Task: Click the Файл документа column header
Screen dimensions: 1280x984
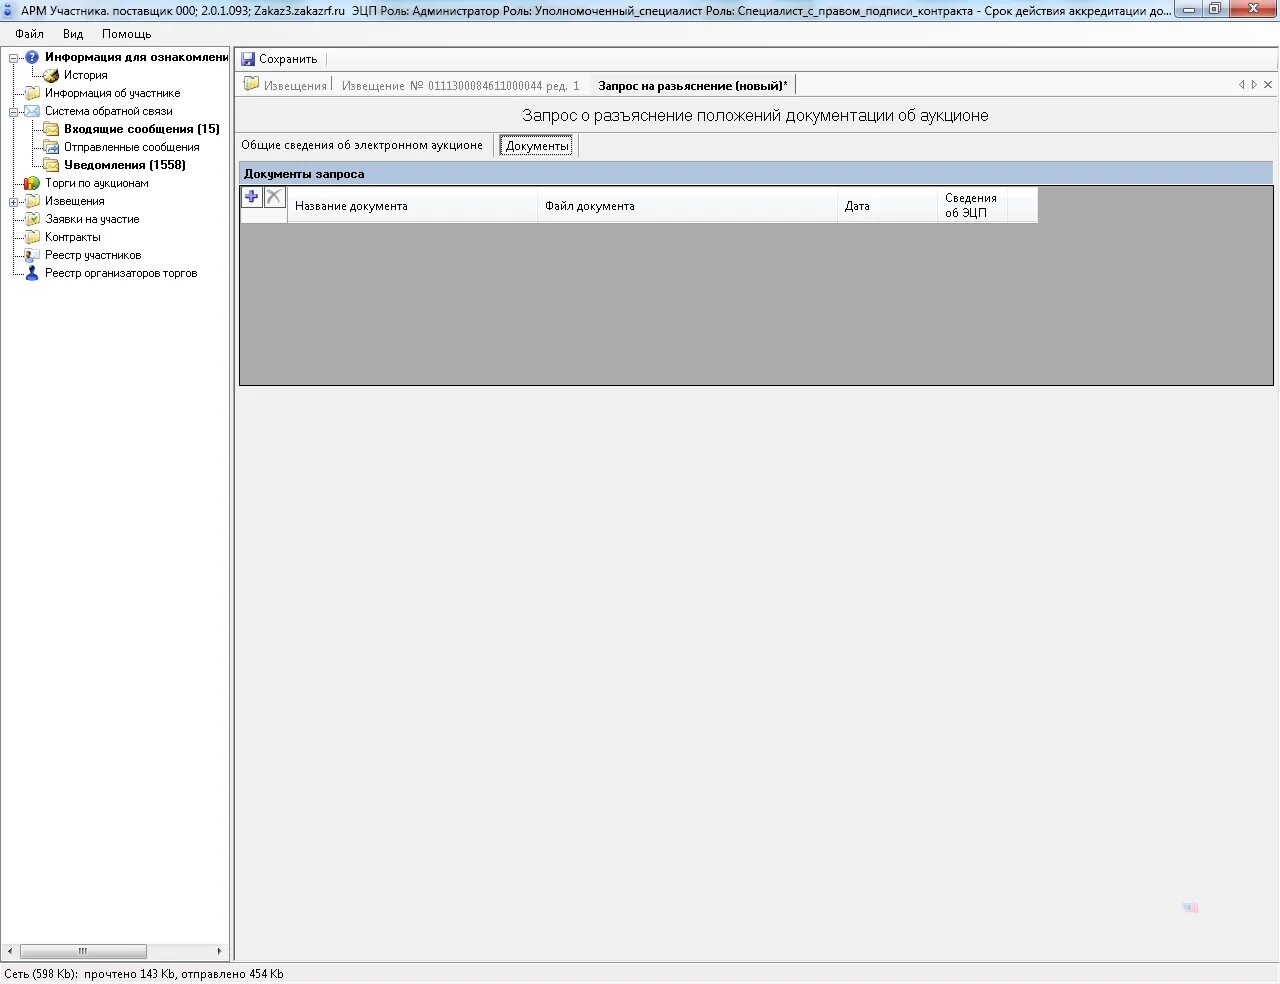Action: point(687,205)
